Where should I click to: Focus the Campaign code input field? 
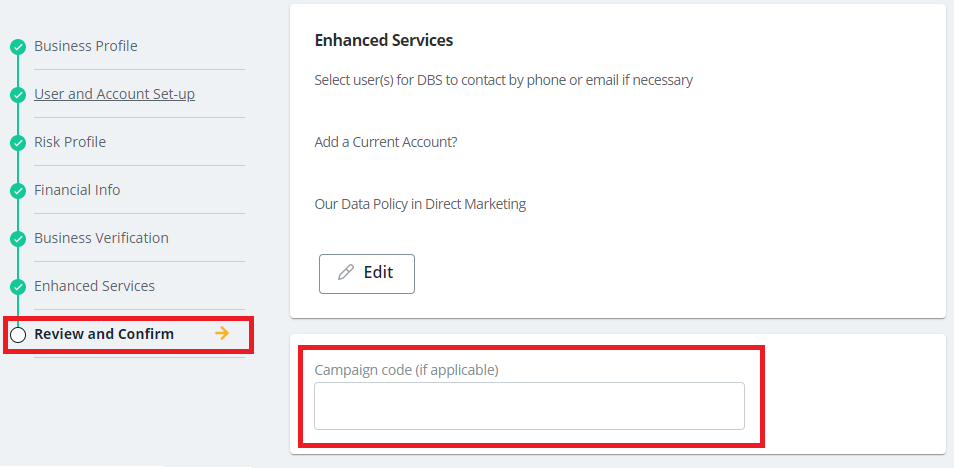[x=529, y=406]
